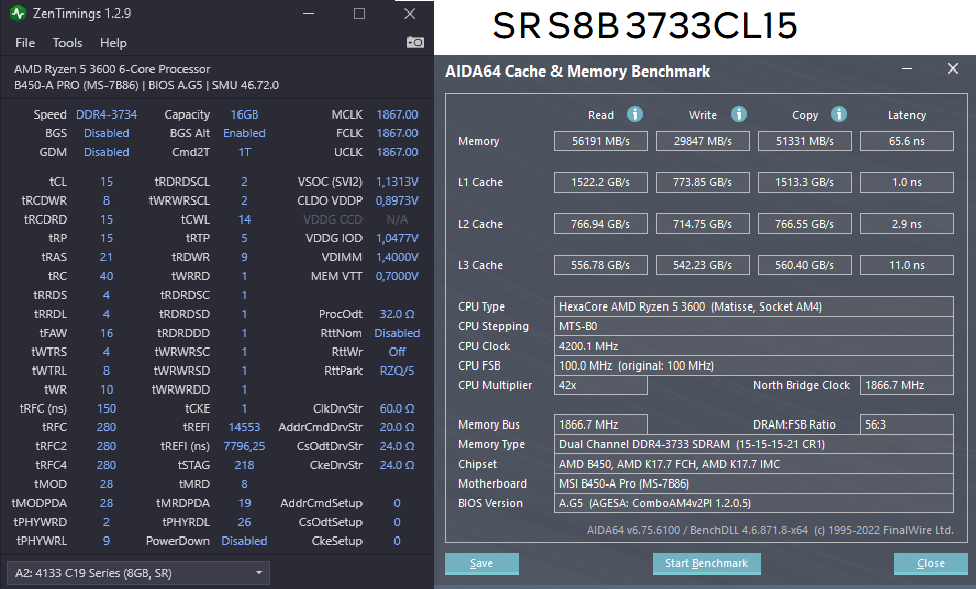Image resolution: width=976 pixels, height=589 pixels.
Task: Click the Memory Bus 1866.7 MHz field
Action: 601,425
